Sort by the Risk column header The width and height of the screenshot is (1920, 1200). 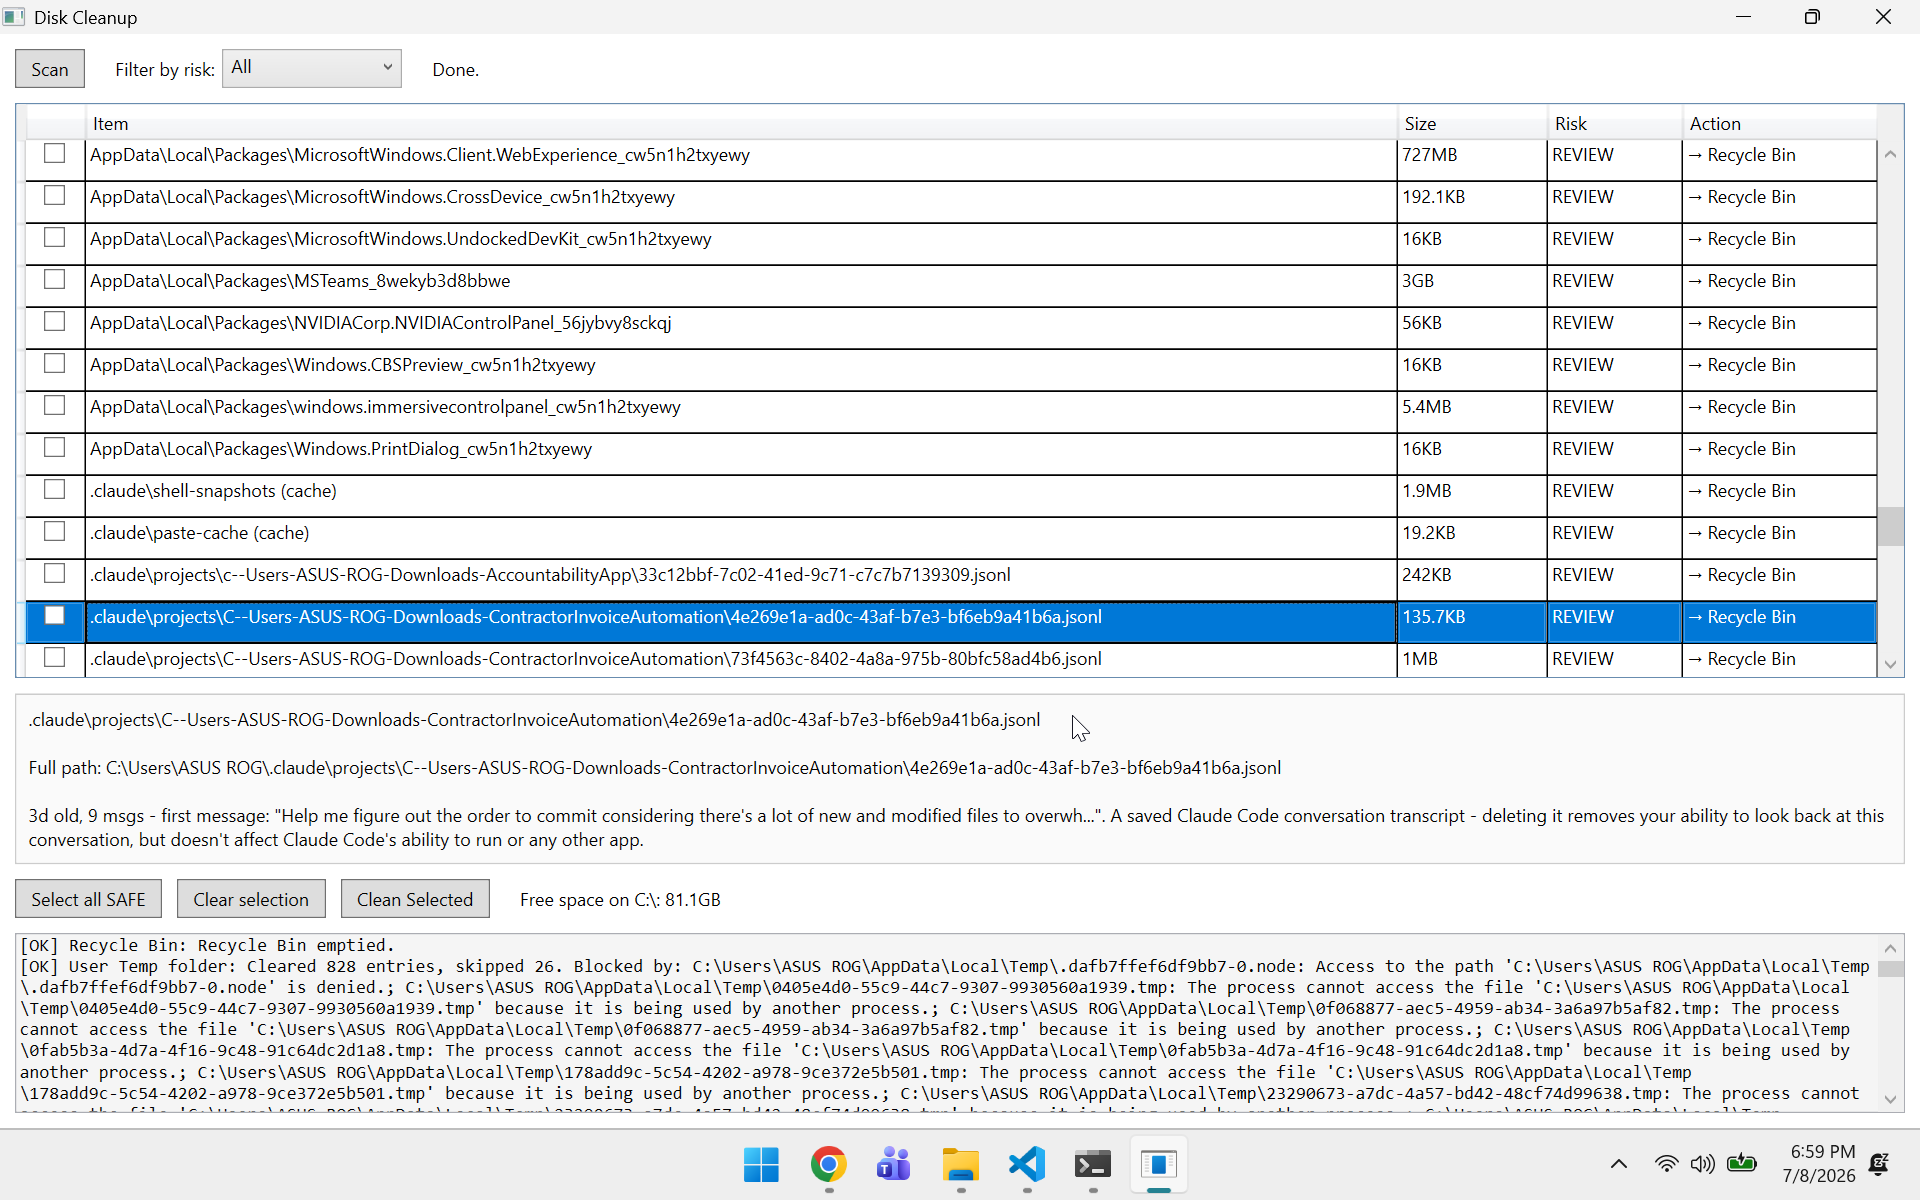[1614, 123]
